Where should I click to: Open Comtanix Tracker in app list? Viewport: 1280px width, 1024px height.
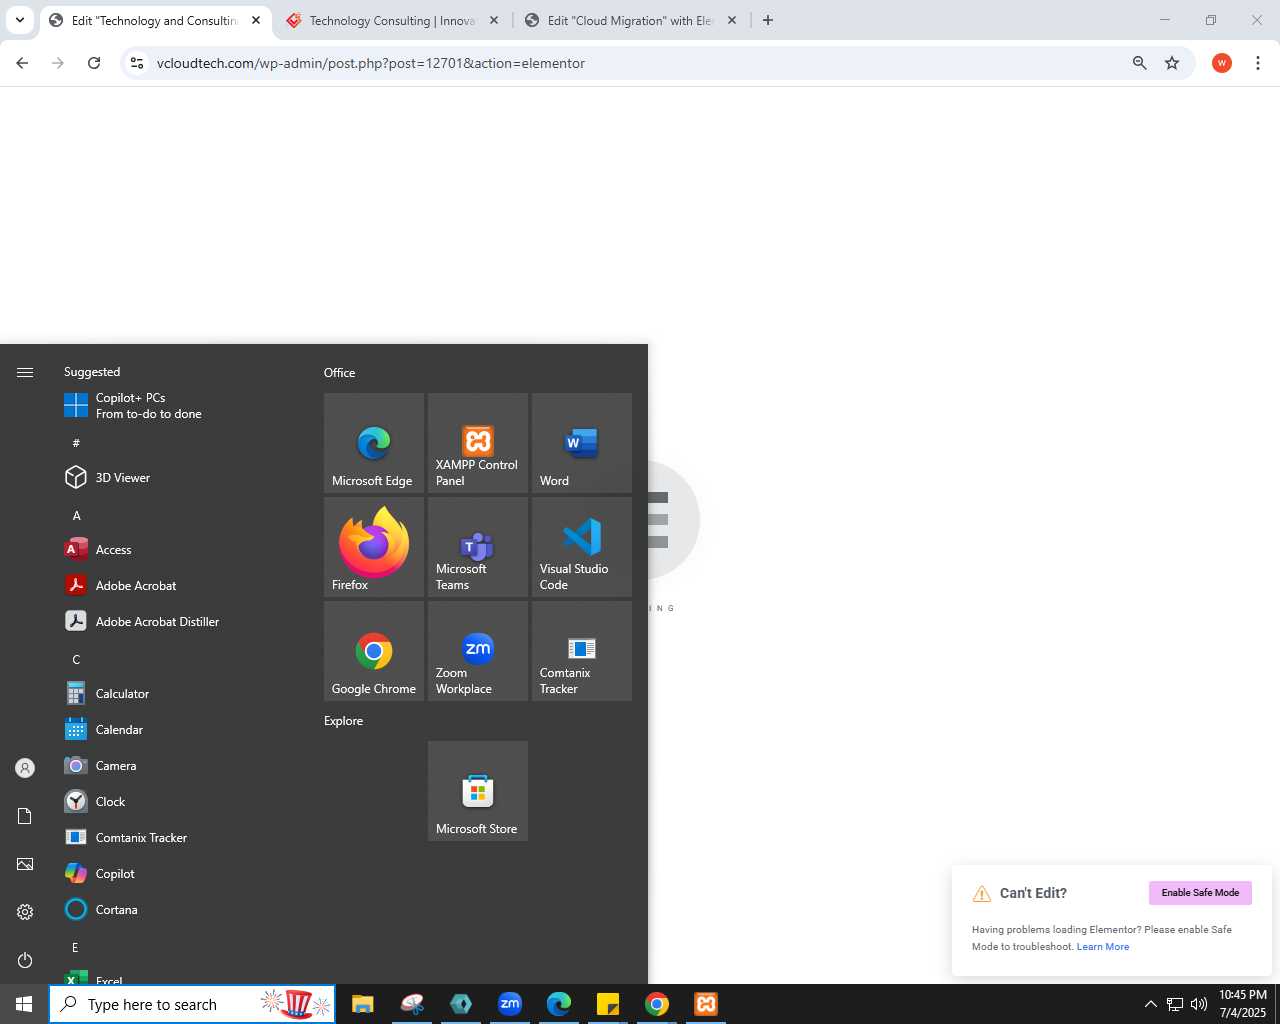coord(180,838)
